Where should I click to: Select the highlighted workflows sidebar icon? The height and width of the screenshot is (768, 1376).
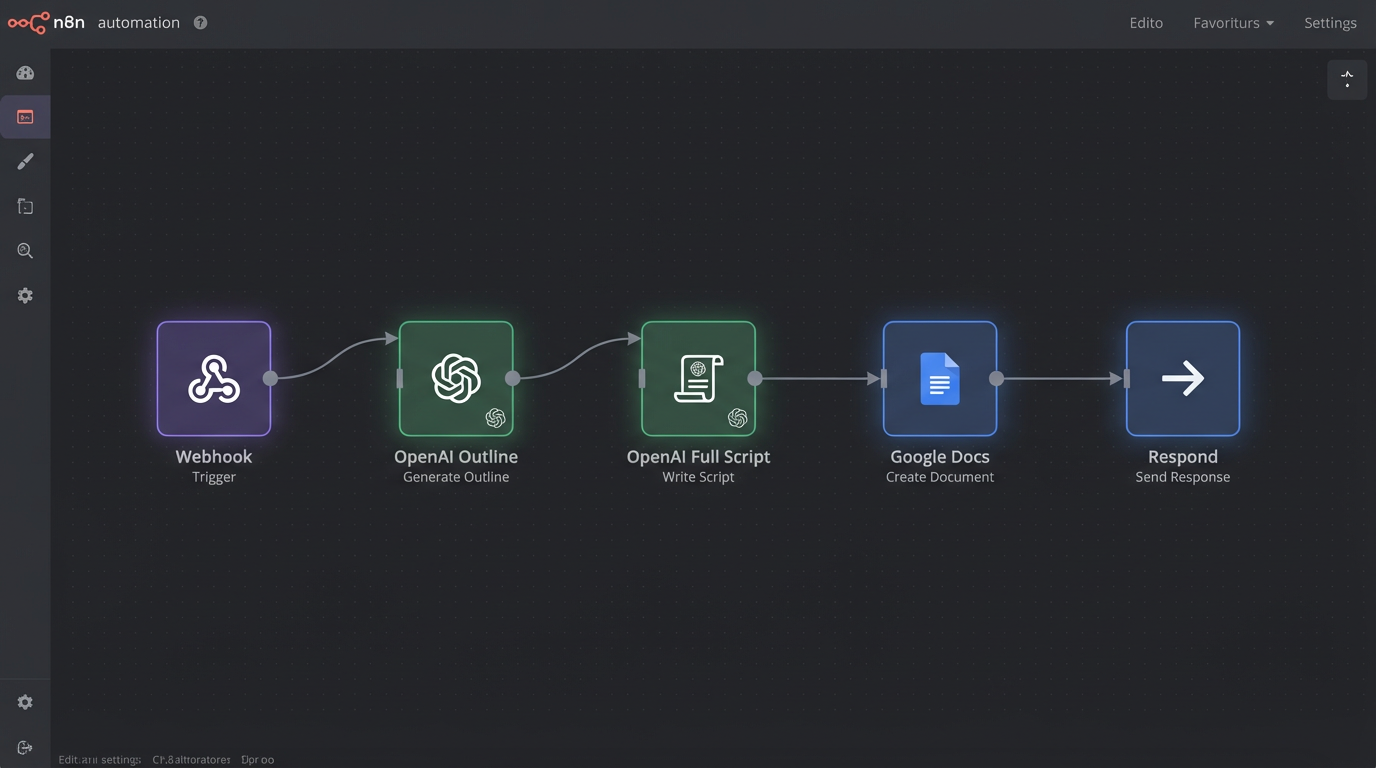click(x=24, y=116)
